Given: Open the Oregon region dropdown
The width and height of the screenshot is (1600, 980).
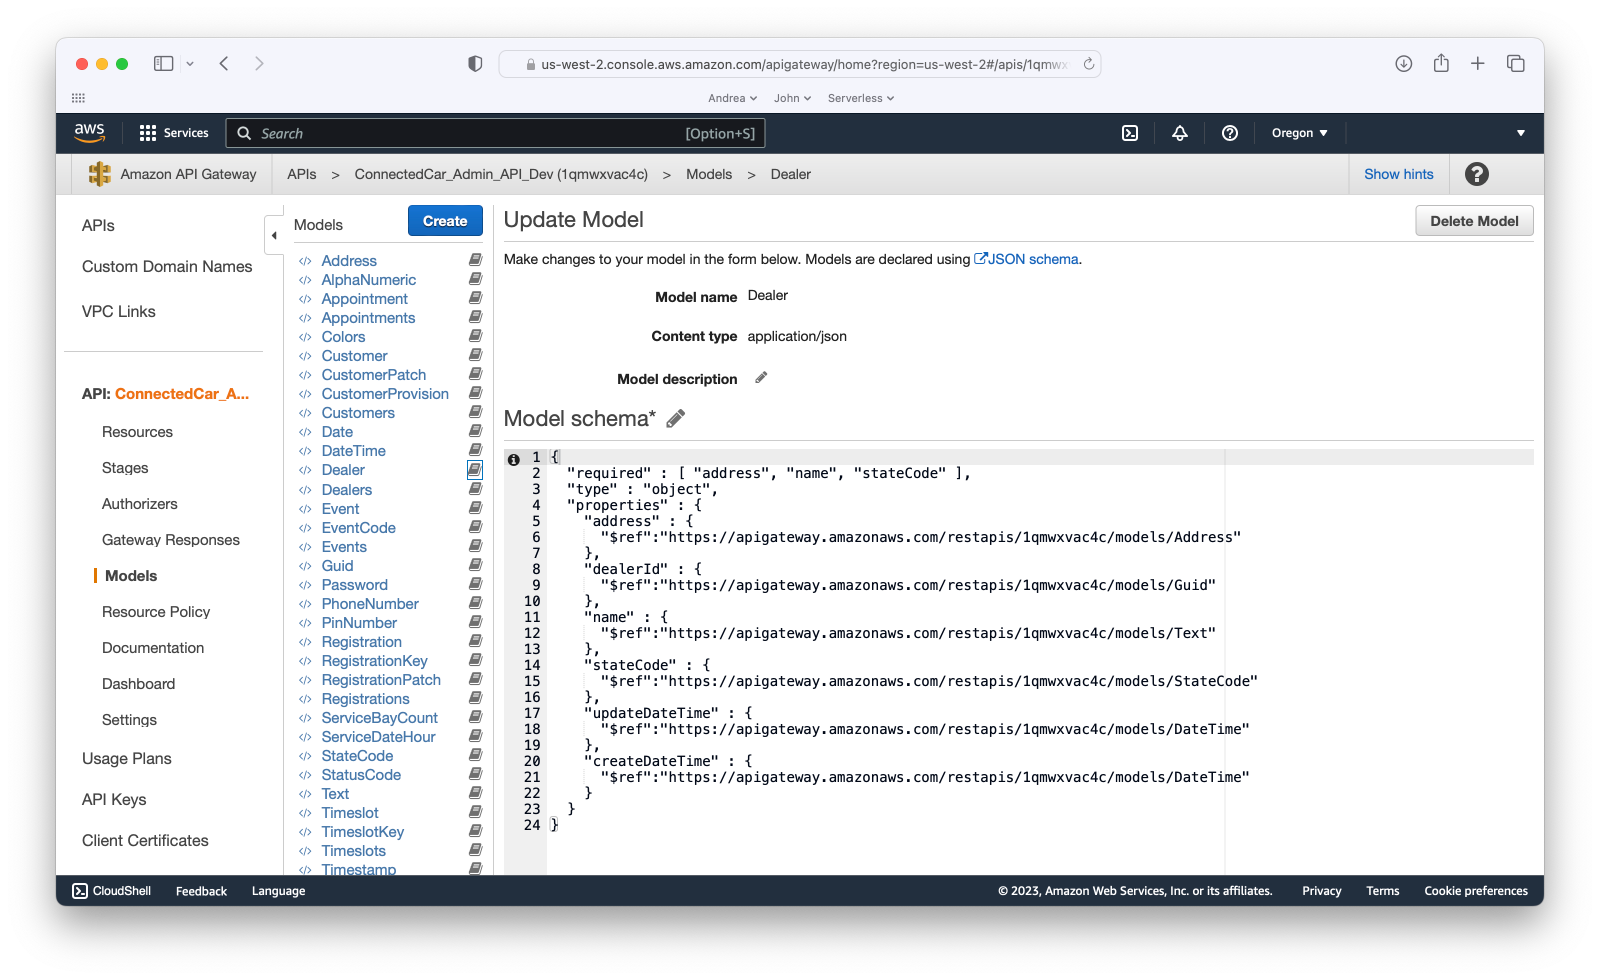Looking at the screenshot, I should point(1299,133).
